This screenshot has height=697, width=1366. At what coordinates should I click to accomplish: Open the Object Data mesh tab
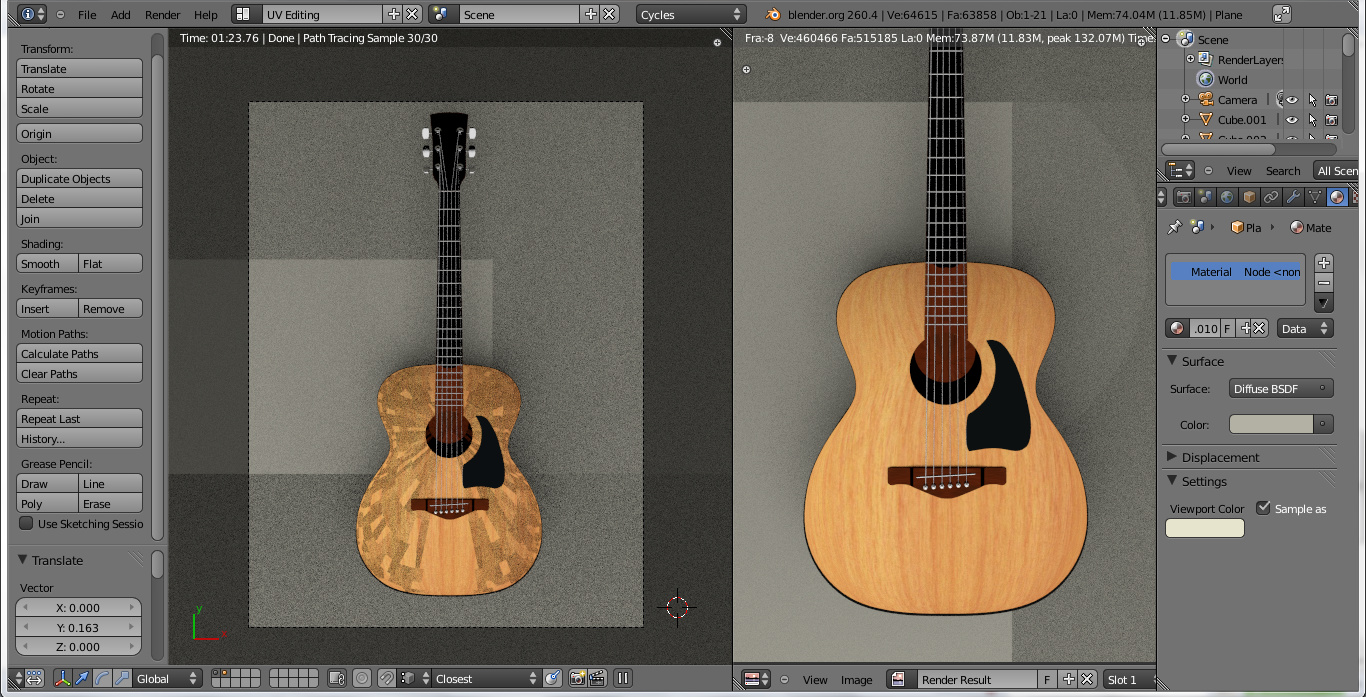point(1315,197)
